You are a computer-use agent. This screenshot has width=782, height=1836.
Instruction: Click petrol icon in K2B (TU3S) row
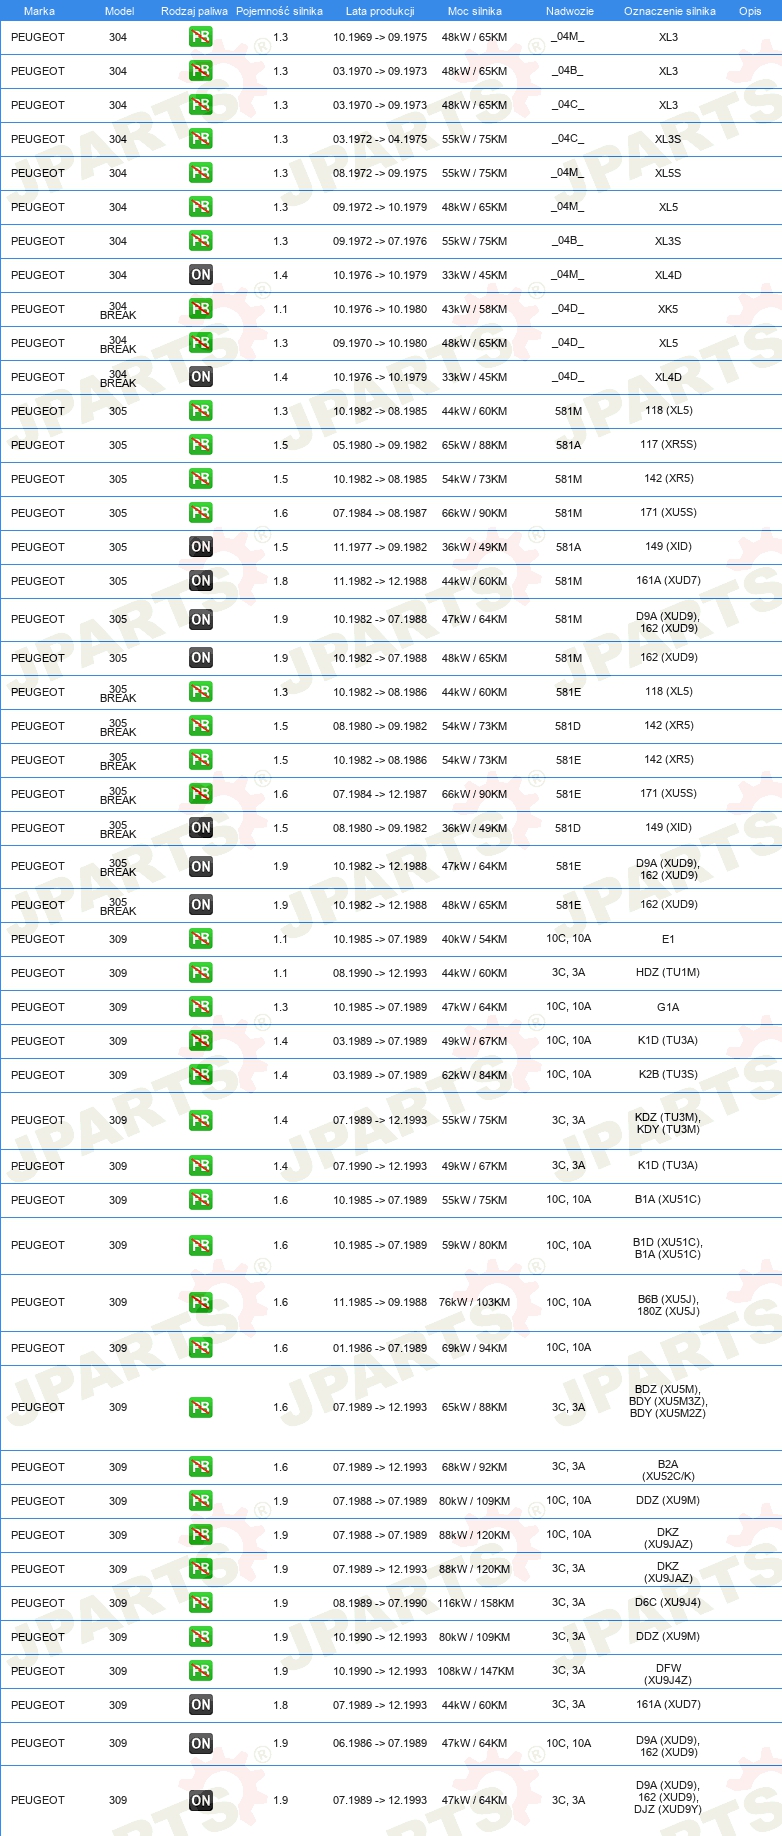[201, 1075]
